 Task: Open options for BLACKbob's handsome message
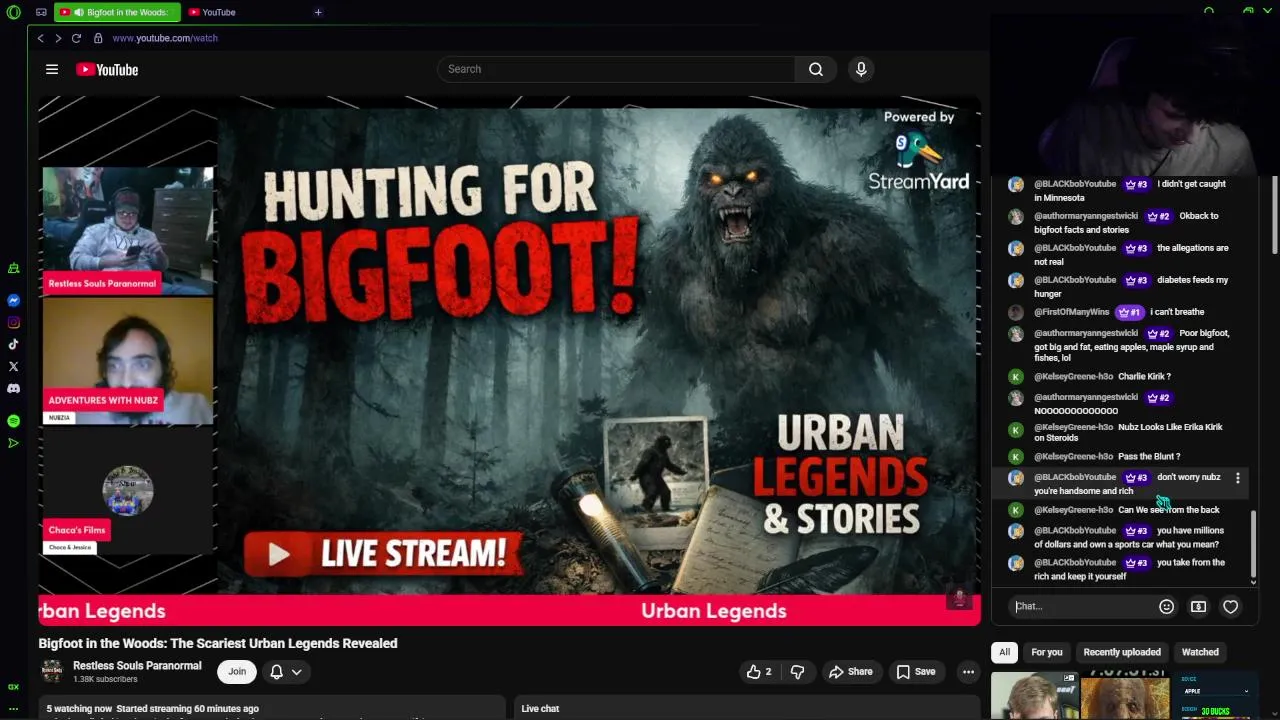1237,478
